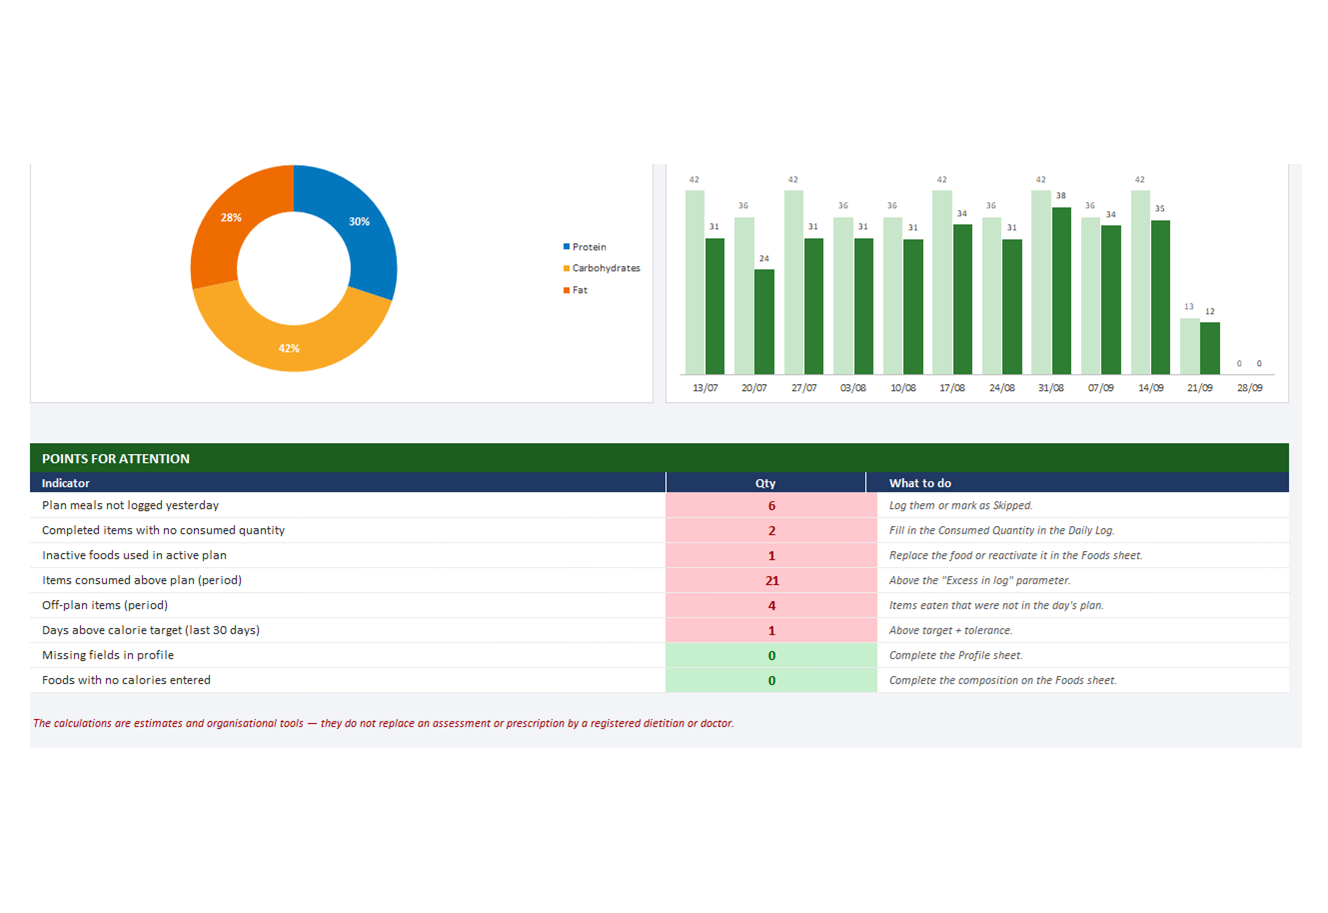Screen dimensions: 1328x913
Task: Select 'Missing fields in profile' cell
Action: pos(347,655)
